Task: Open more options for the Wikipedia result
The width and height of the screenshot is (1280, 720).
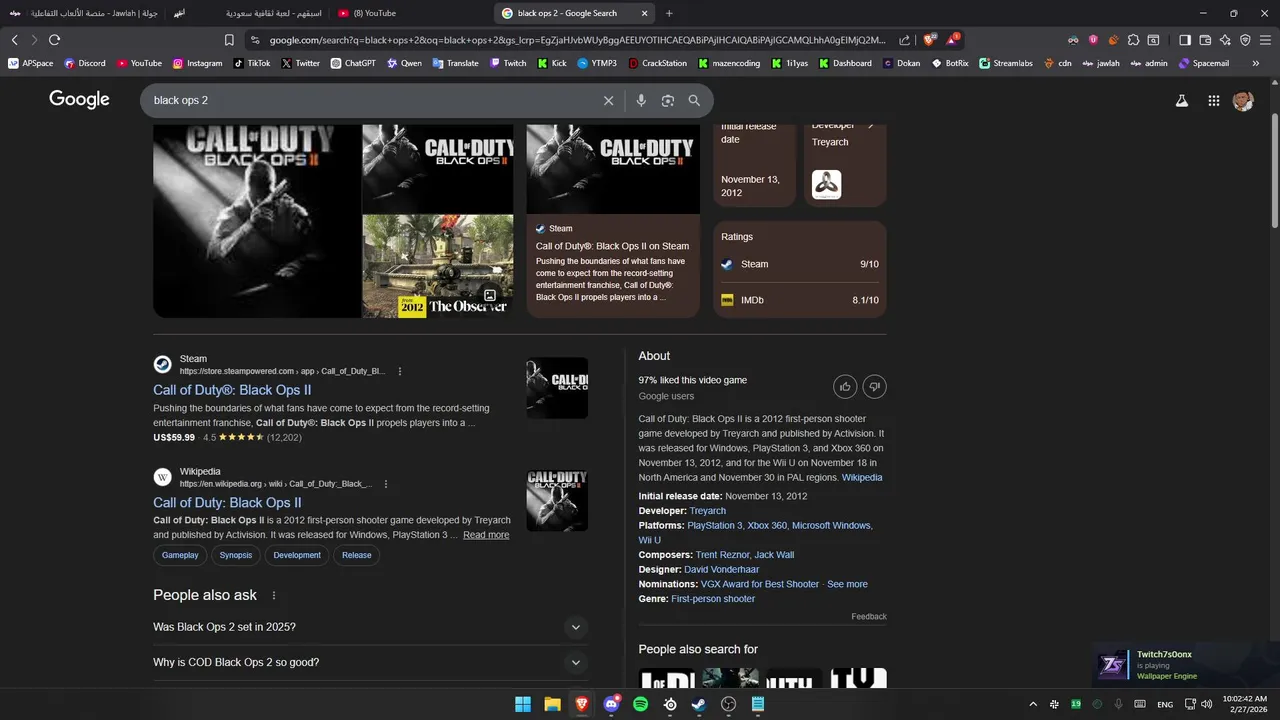Action: point(386,484)
